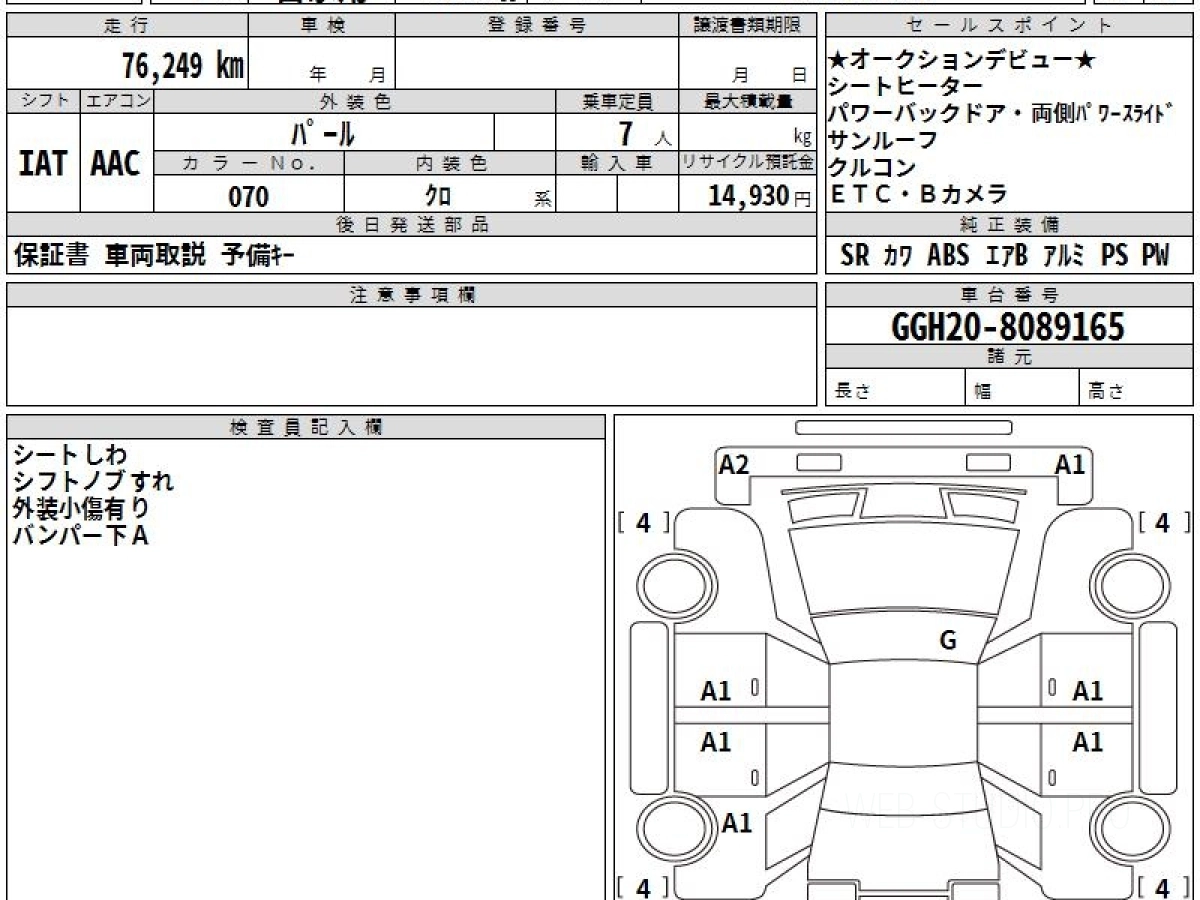Click the inspector note 外装小傷有り
The image size is (1200, 900).
pos(81,508)
